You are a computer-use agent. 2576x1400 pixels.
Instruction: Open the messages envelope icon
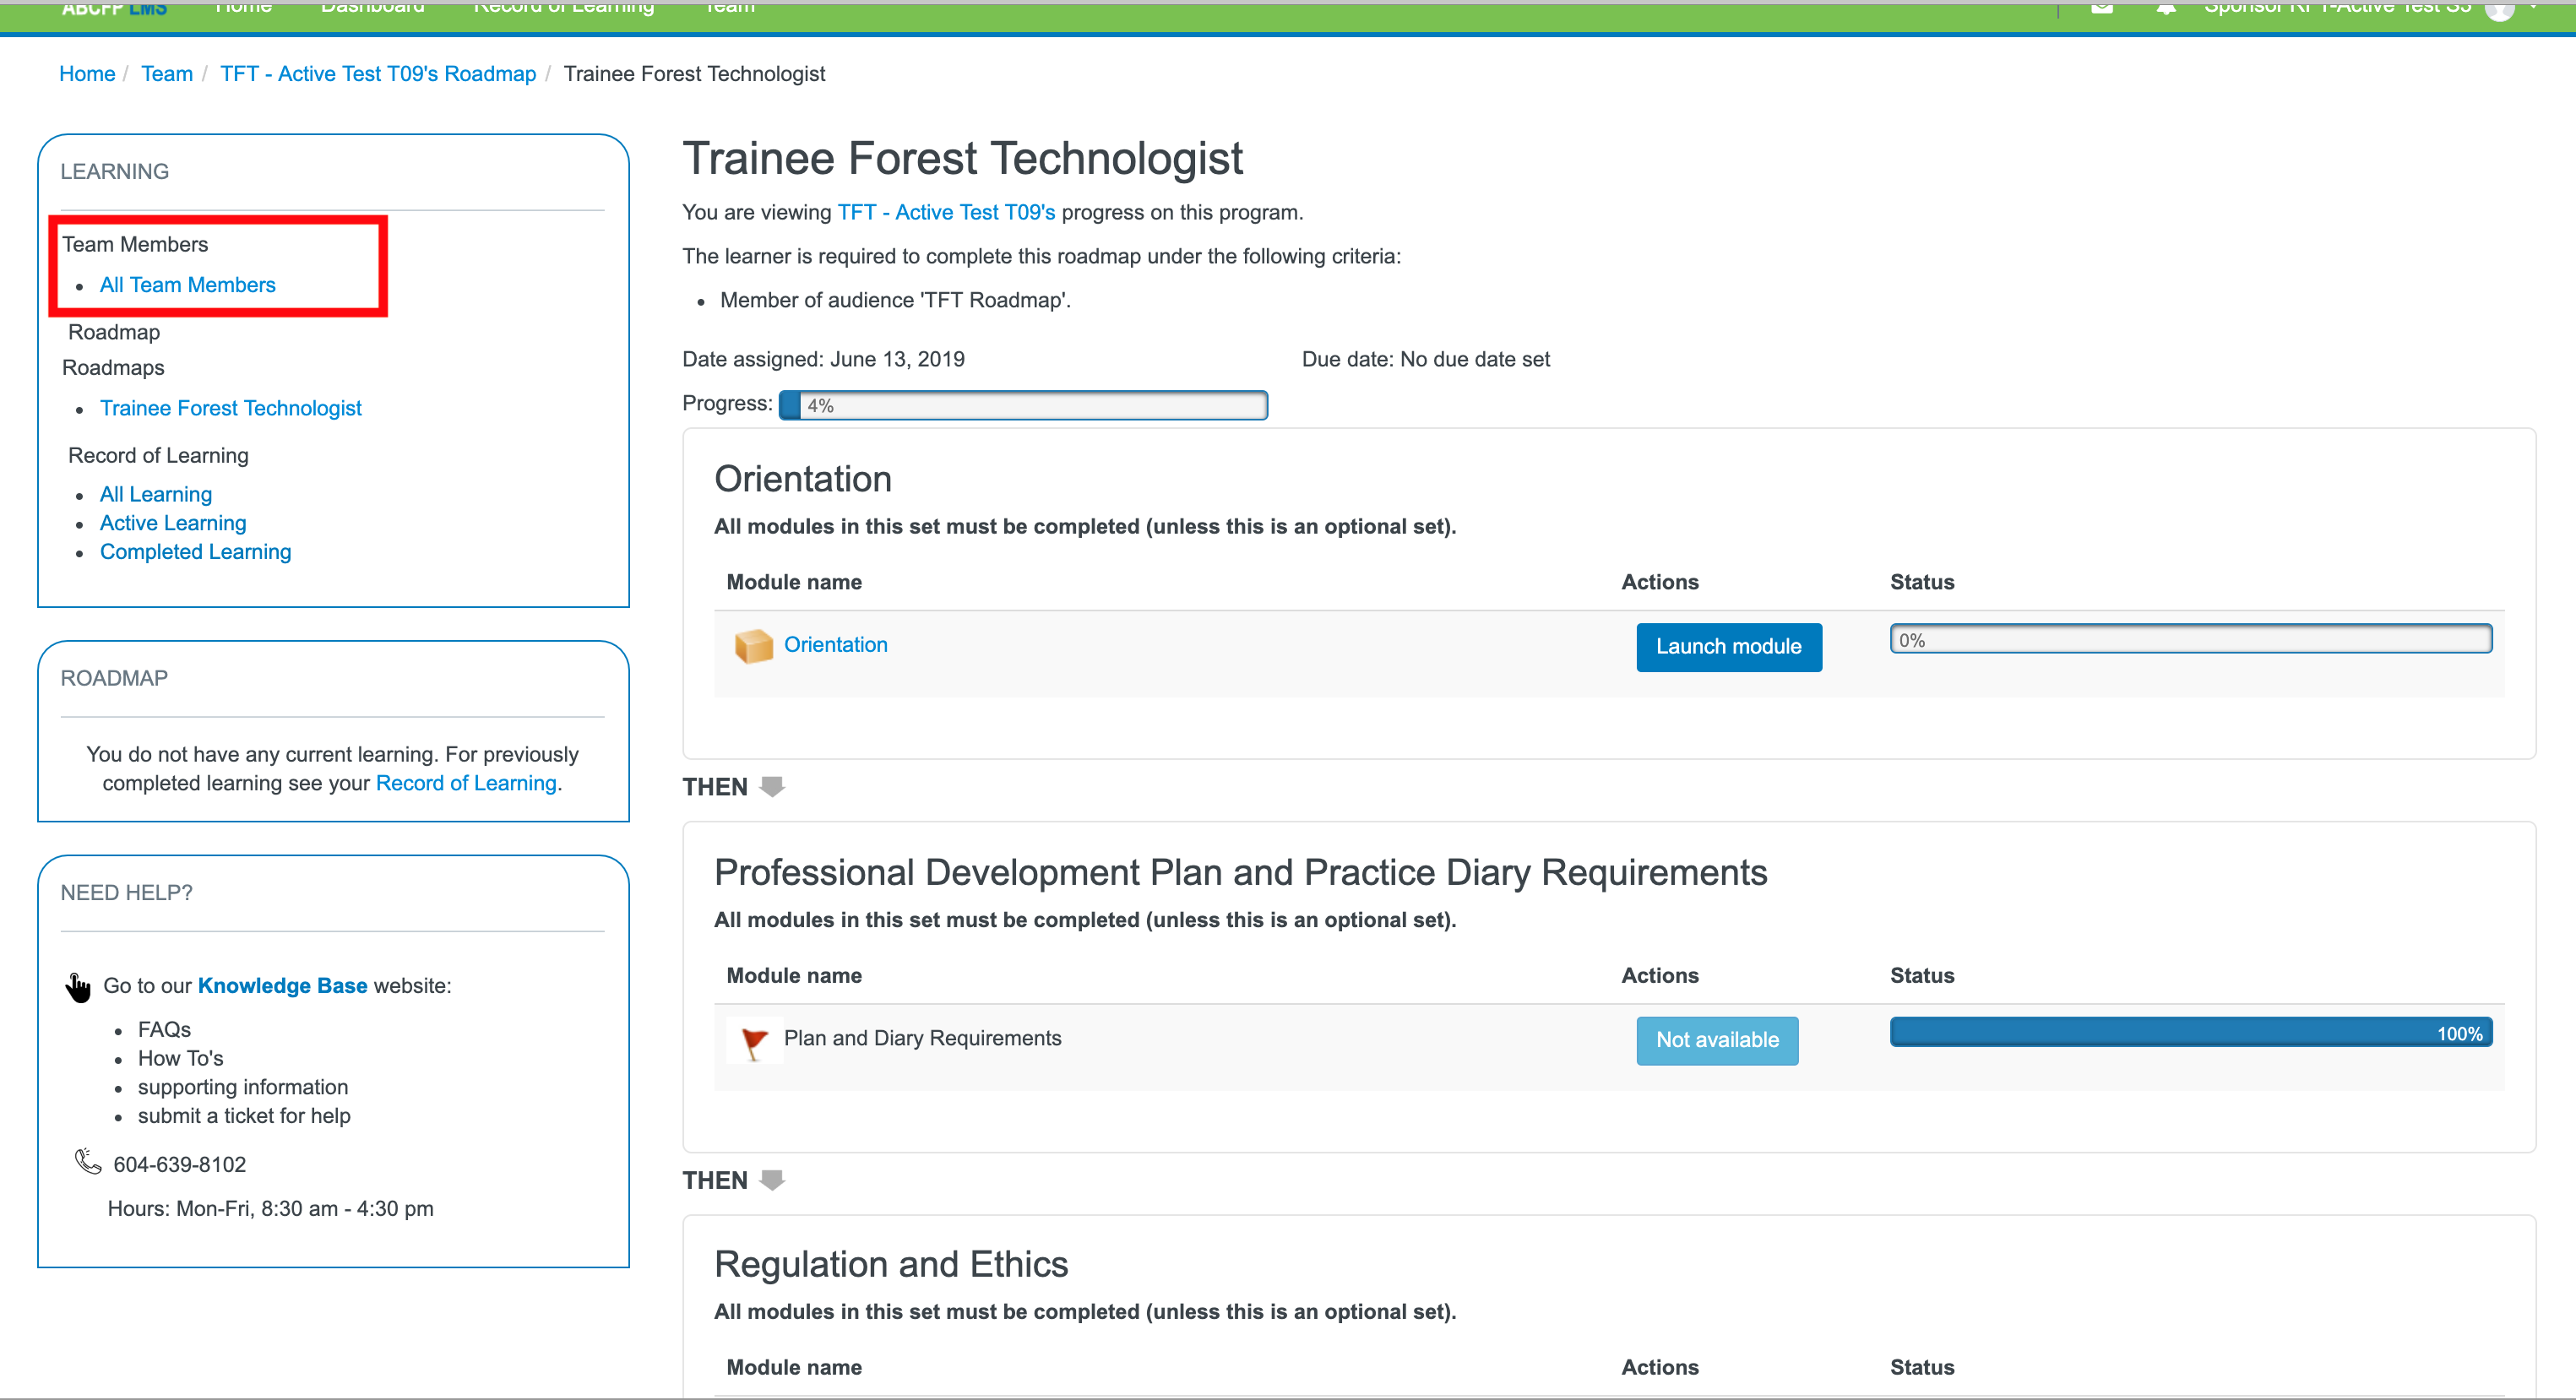(x=2102, y=8)
